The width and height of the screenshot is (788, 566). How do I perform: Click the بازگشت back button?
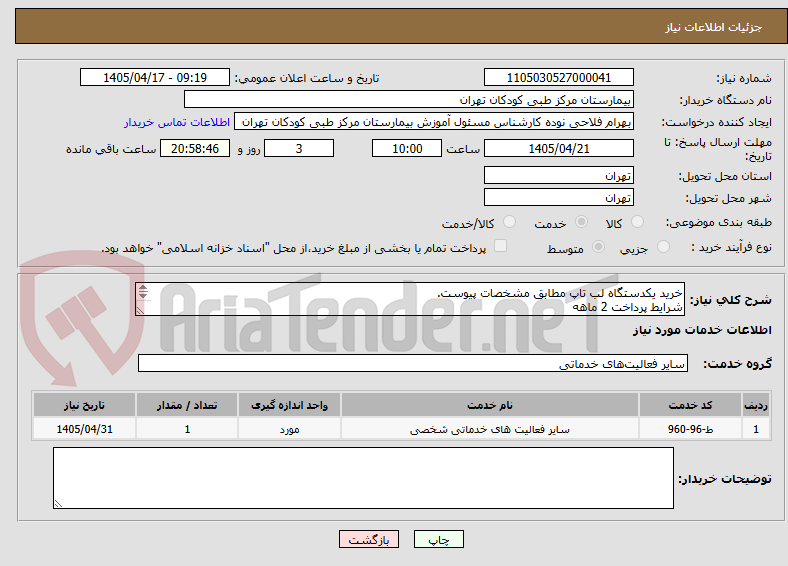coord(369,539)
